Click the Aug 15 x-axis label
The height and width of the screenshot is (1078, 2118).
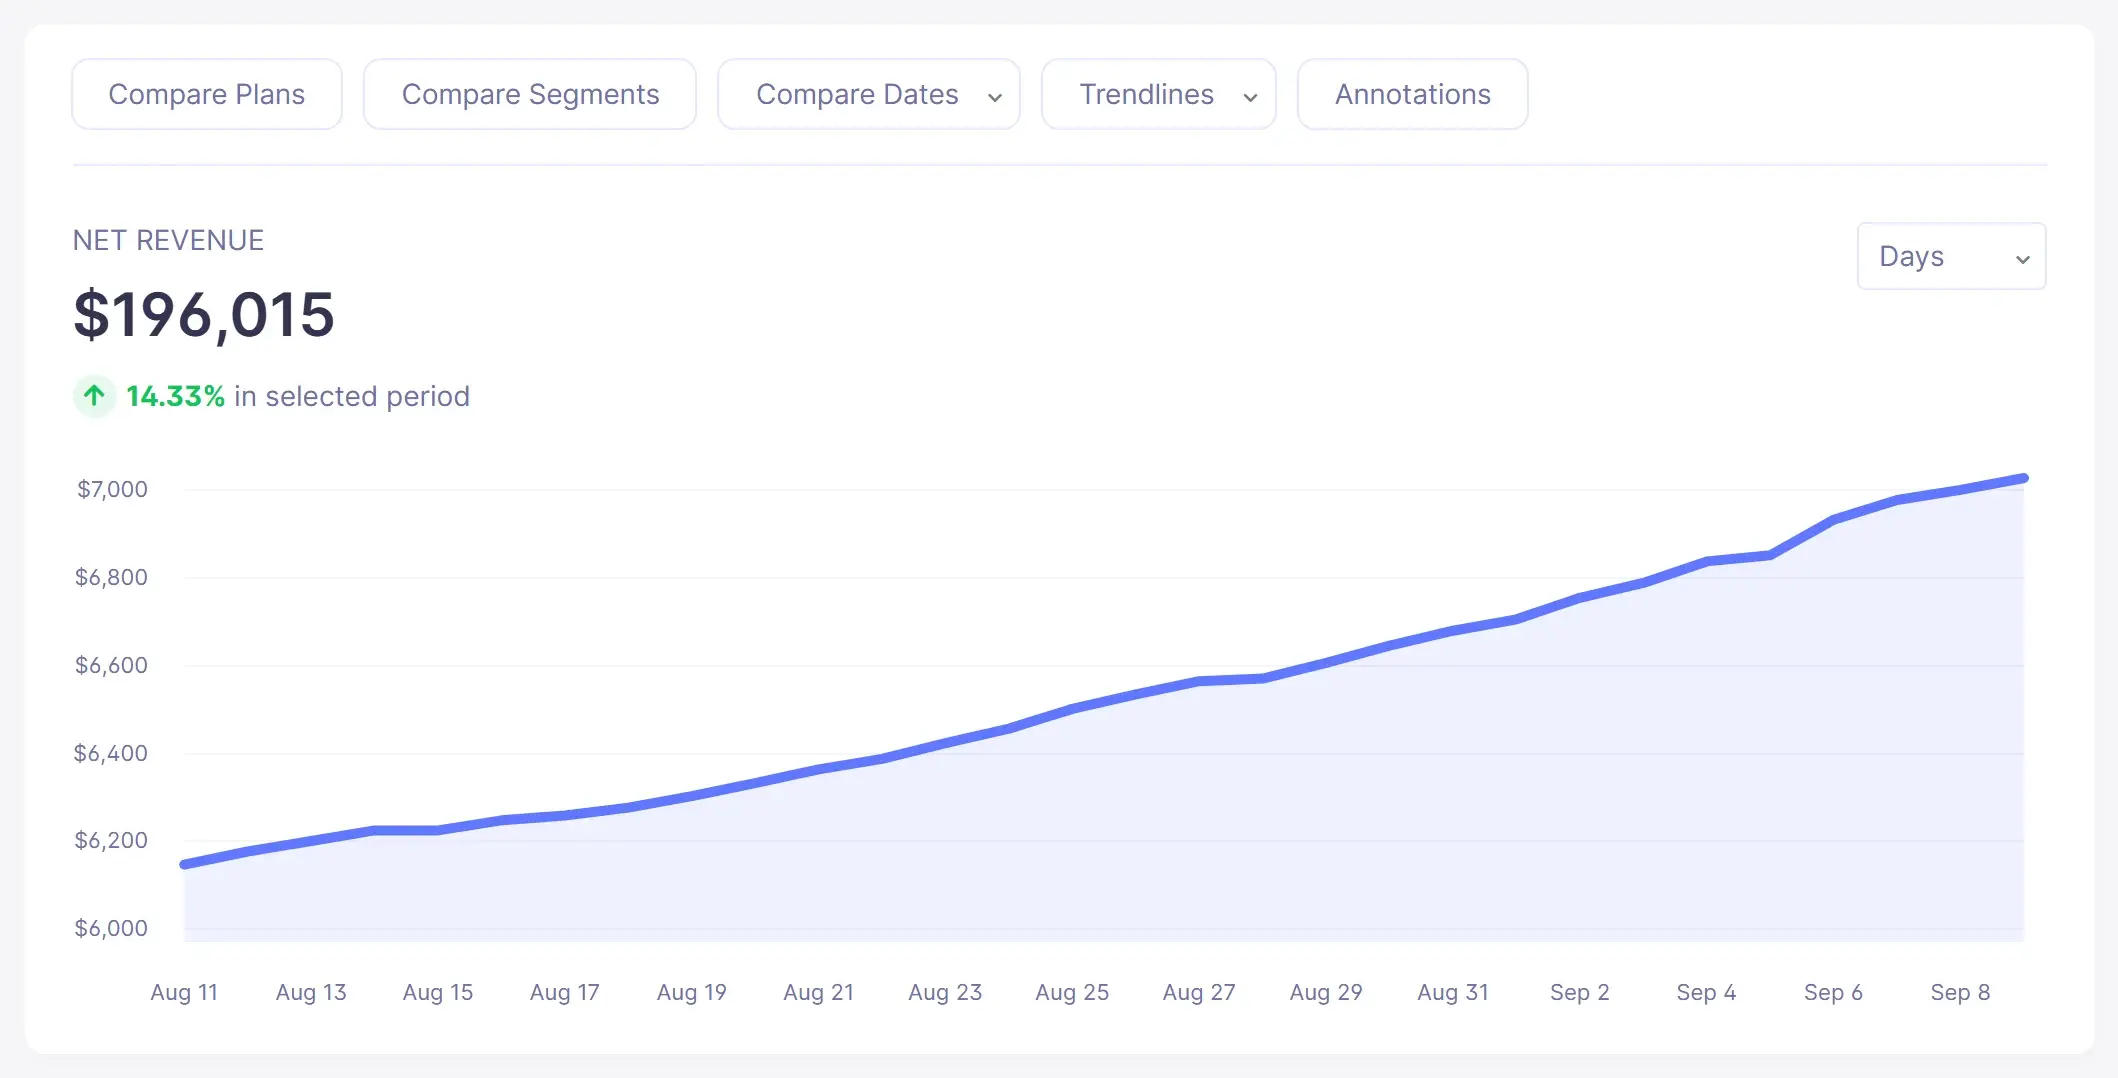point(438,992)
